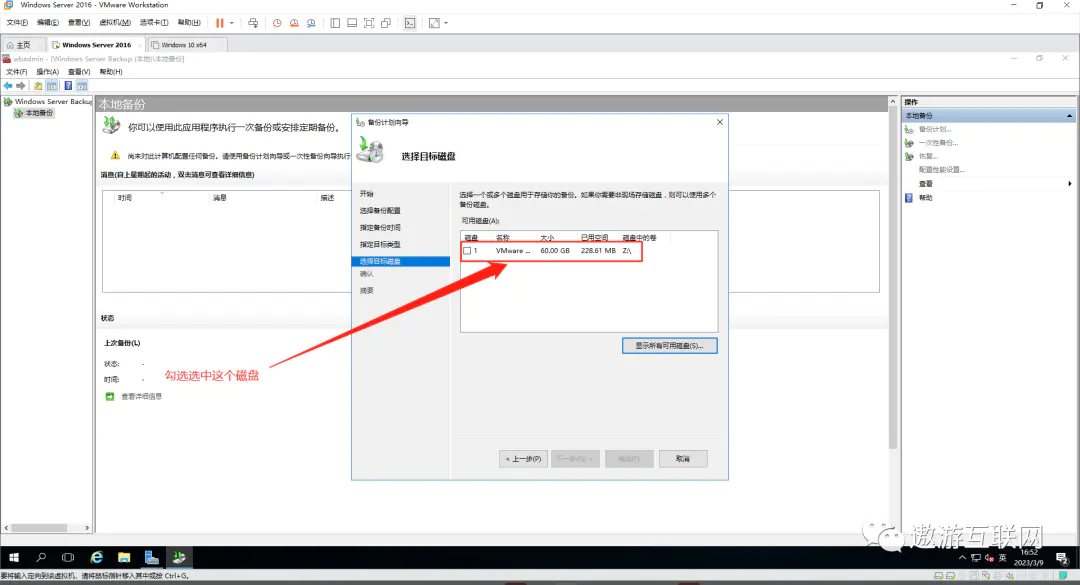Select the 开始 step in the wizard sidebar
This screenshot has height=585, width=1080.
tap(366, 194)
